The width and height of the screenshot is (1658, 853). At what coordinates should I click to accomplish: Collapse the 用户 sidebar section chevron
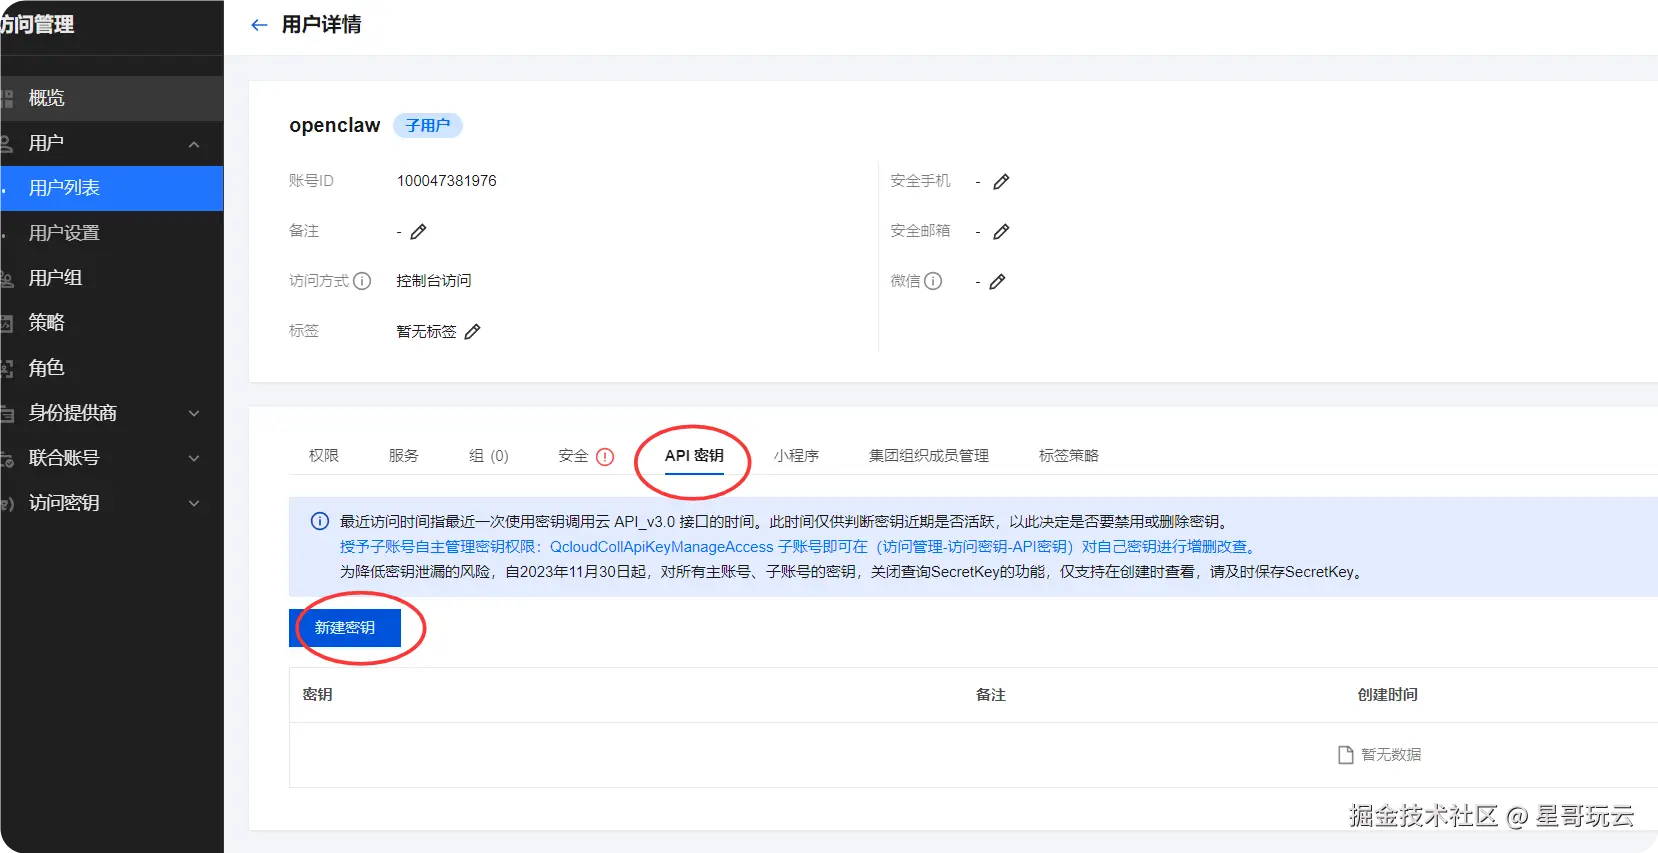click(x=194, y=144)
